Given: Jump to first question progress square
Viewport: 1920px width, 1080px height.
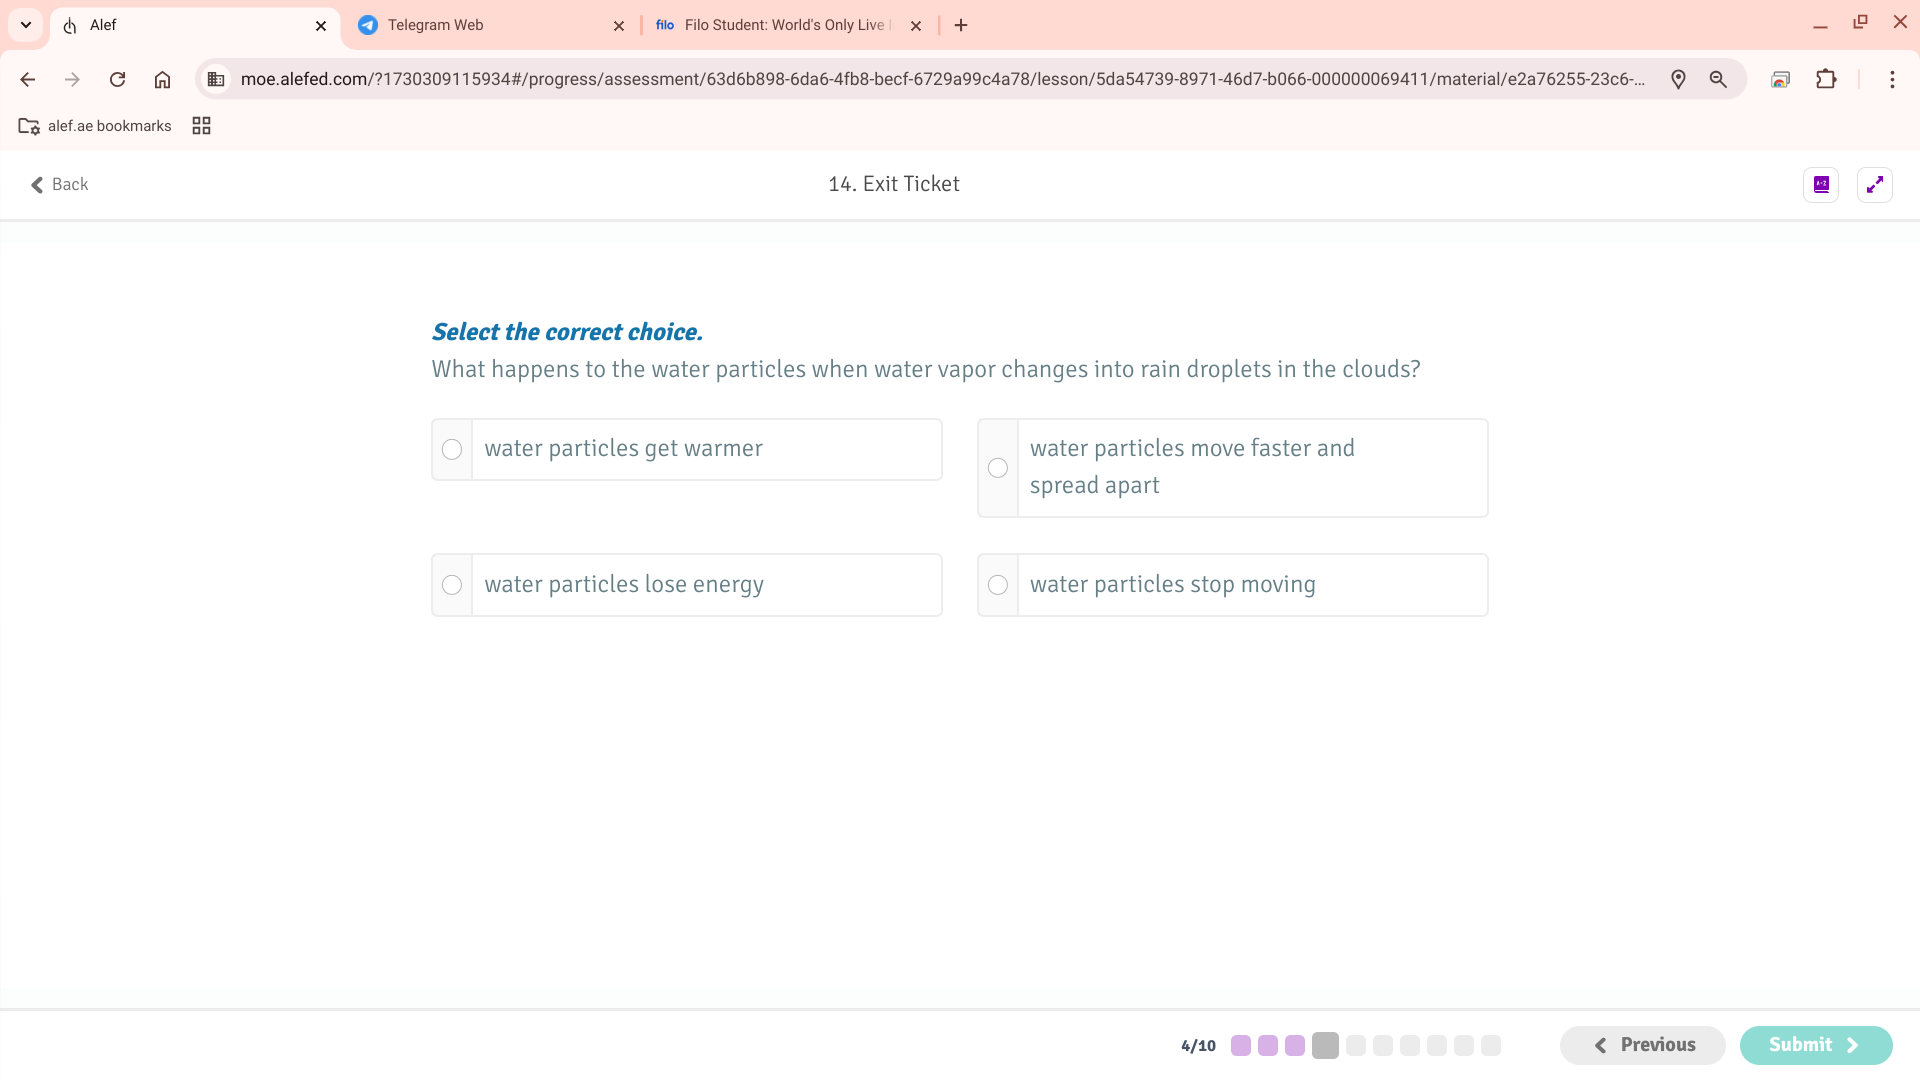Looking at the screenshot, I should click(x=1241, y=1046).
